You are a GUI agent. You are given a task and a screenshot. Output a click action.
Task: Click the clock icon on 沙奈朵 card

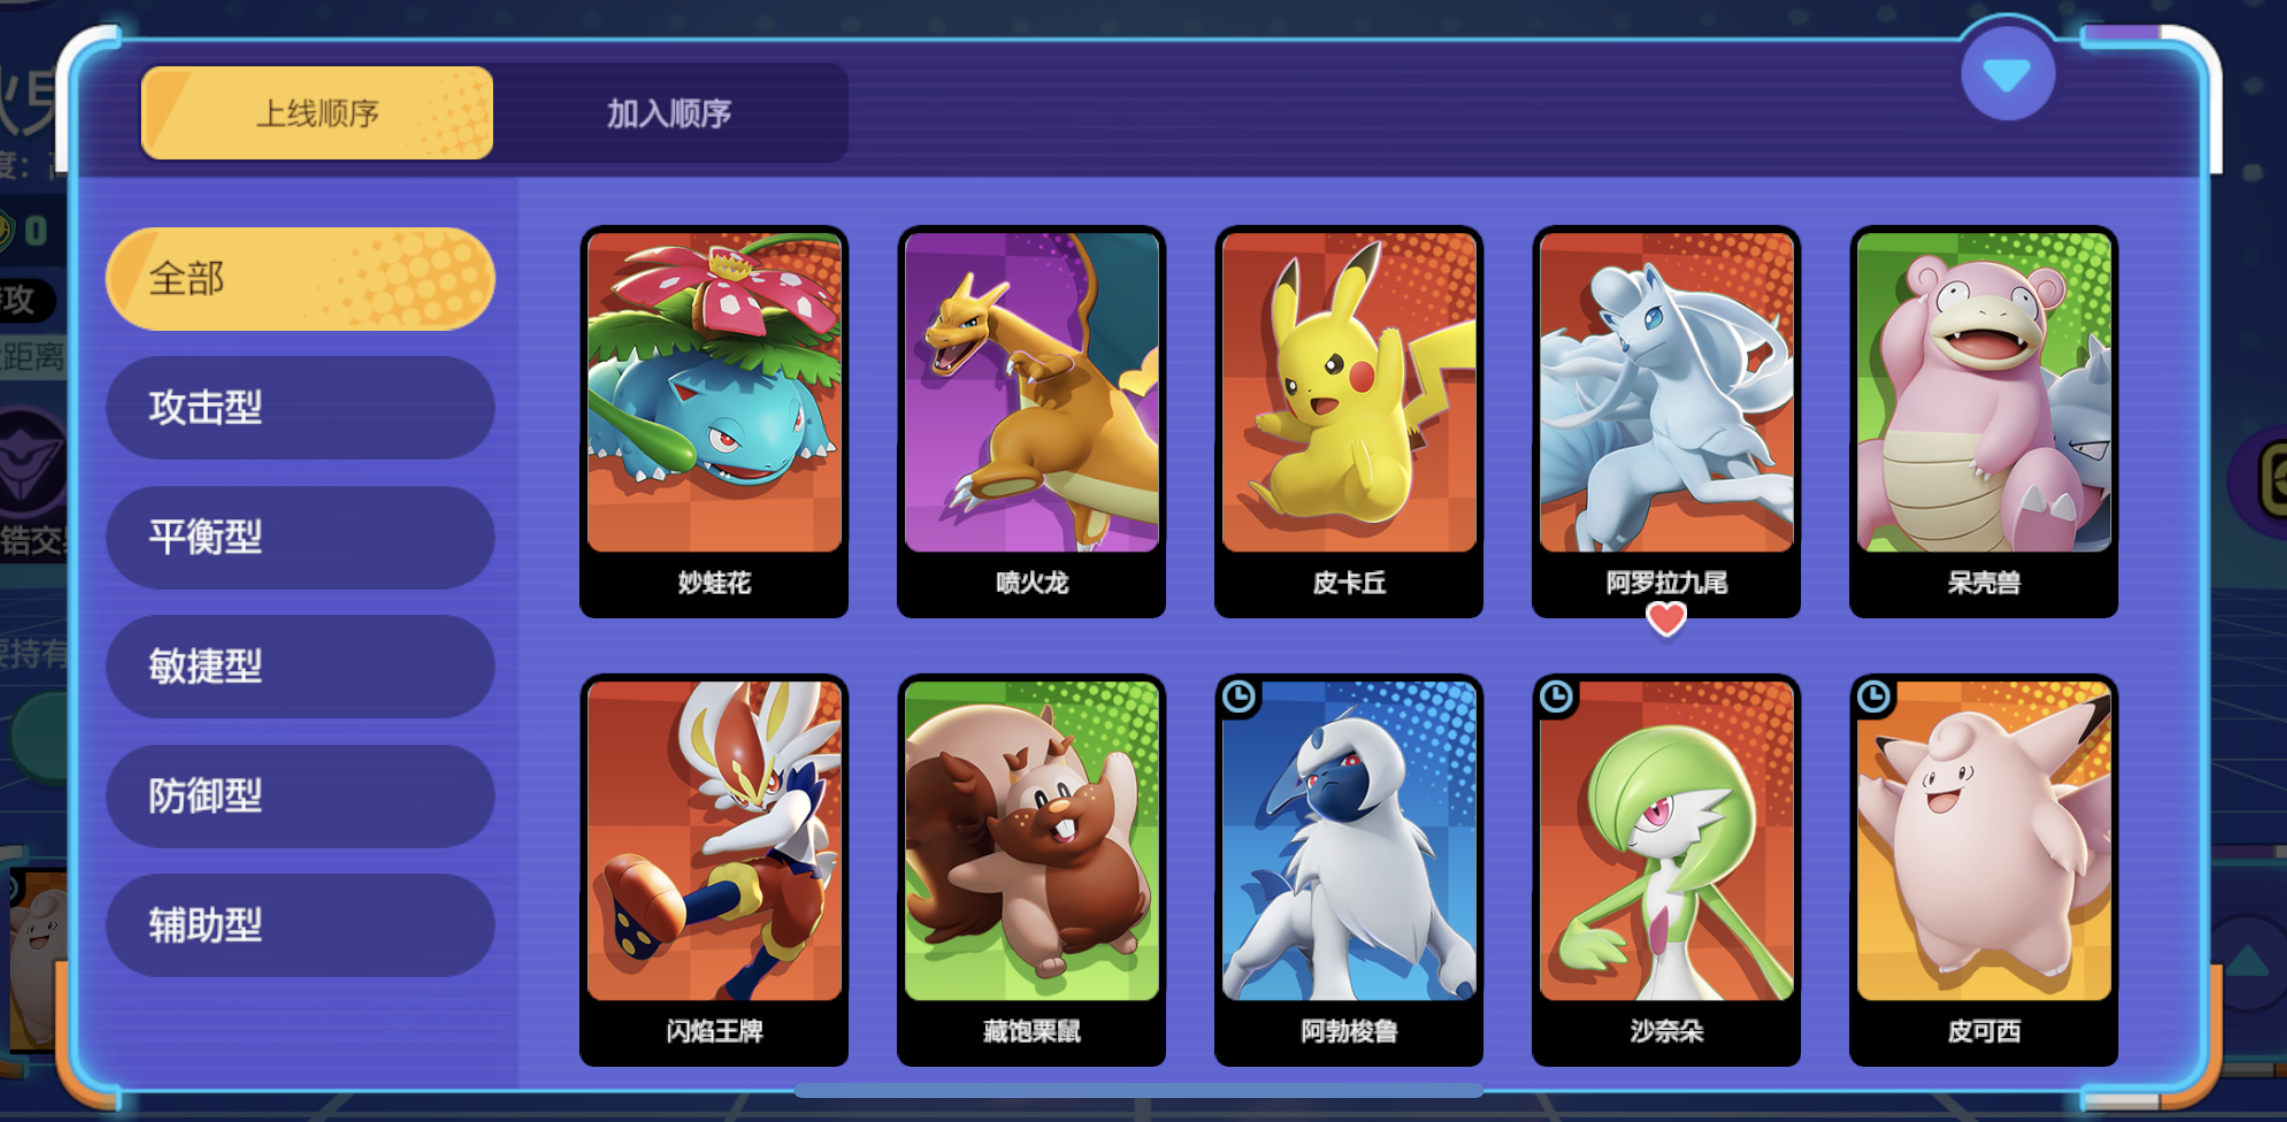click(1557, 697)
